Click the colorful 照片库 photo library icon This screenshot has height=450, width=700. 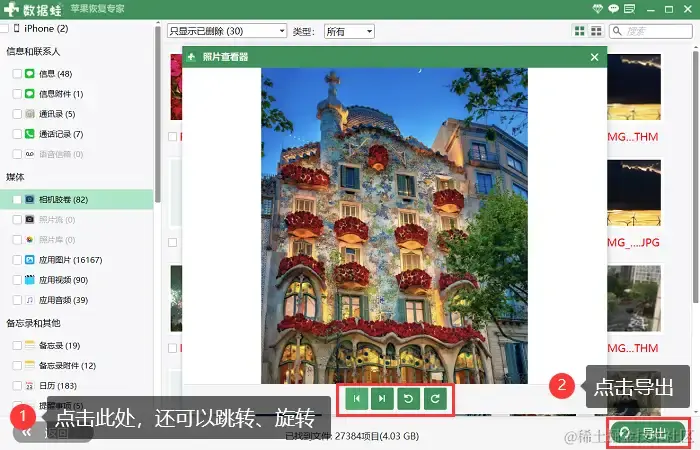[x=29, y=240]
